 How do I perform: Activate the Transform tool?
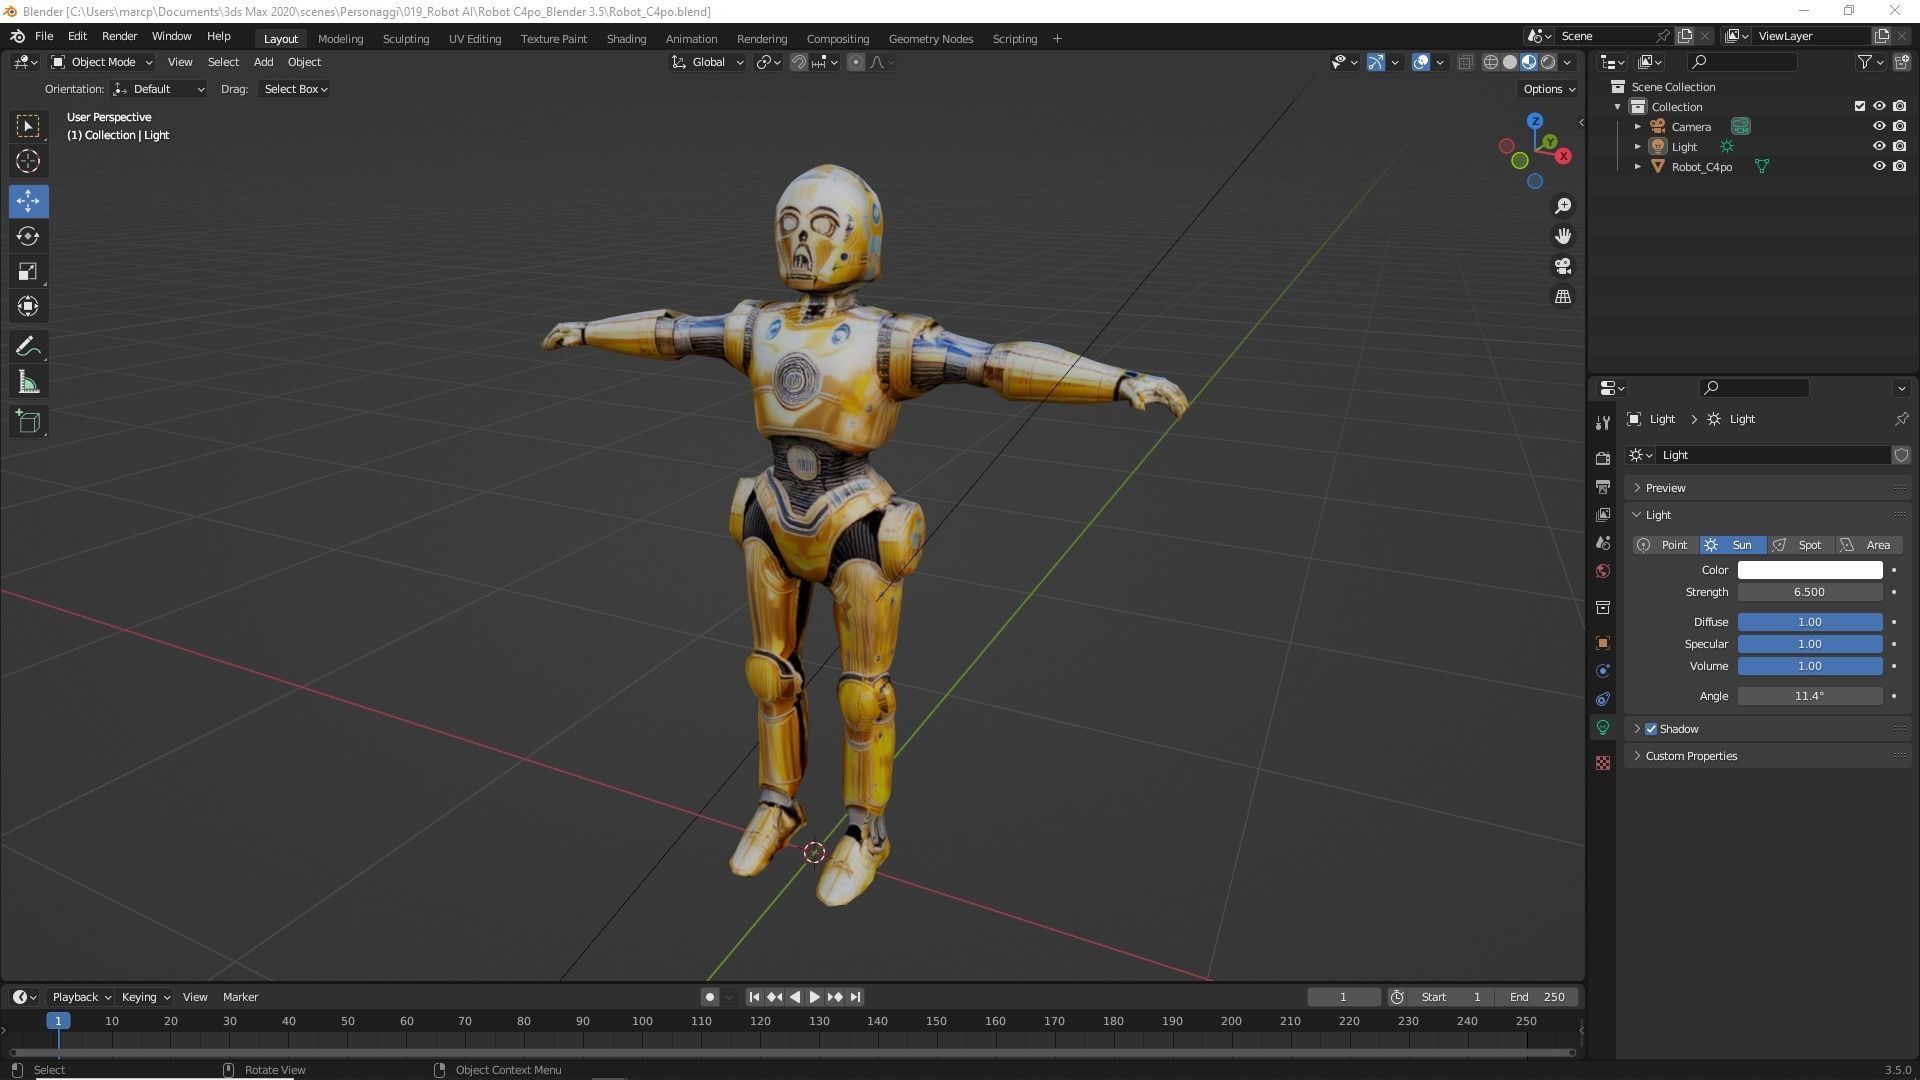click(x=28, y=306)
